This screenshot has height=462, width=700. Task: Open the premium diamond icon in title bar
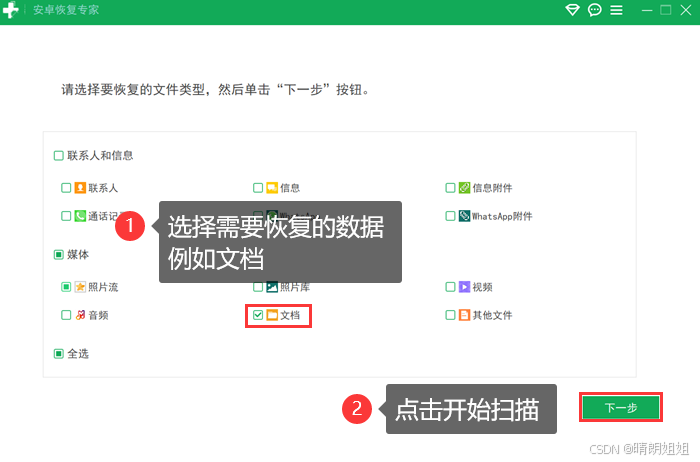coord(572,10)
